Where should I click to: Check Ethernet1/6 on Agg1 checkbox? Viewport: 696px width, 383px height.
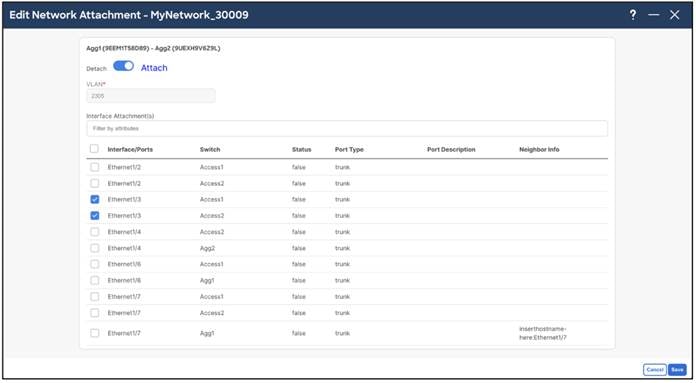pyautogui.click(x=95, y=280)
